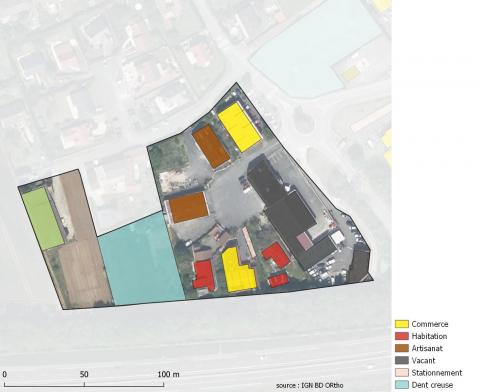
Task: Select the Artisanat legend label
Action: point(427,348)
